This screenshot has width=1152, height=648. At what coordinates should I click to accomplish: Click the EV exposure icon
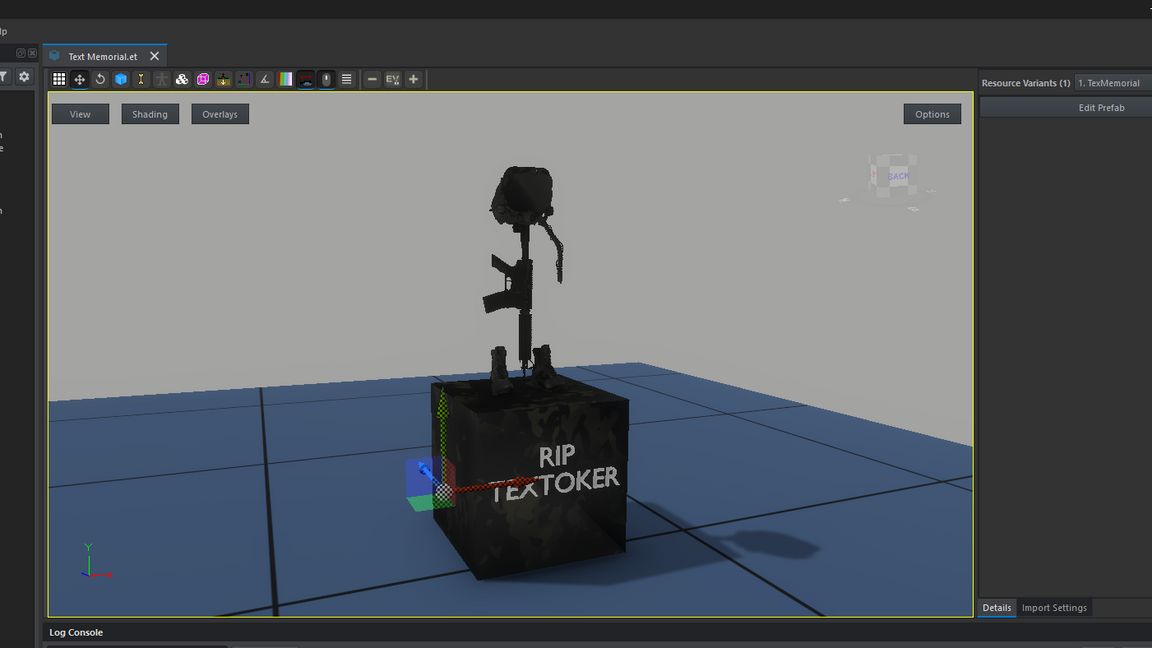[x=392, y=79]
